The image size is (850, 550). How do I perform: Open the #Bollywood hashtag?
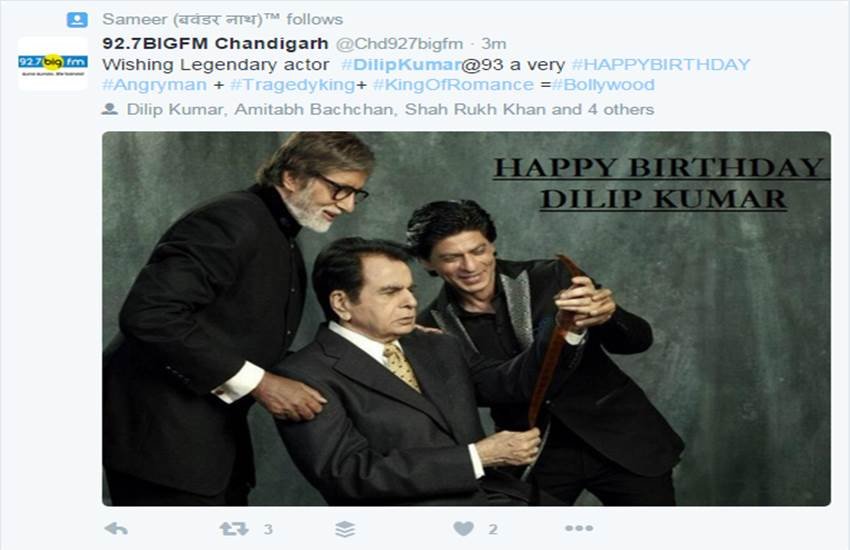(603, 85)
